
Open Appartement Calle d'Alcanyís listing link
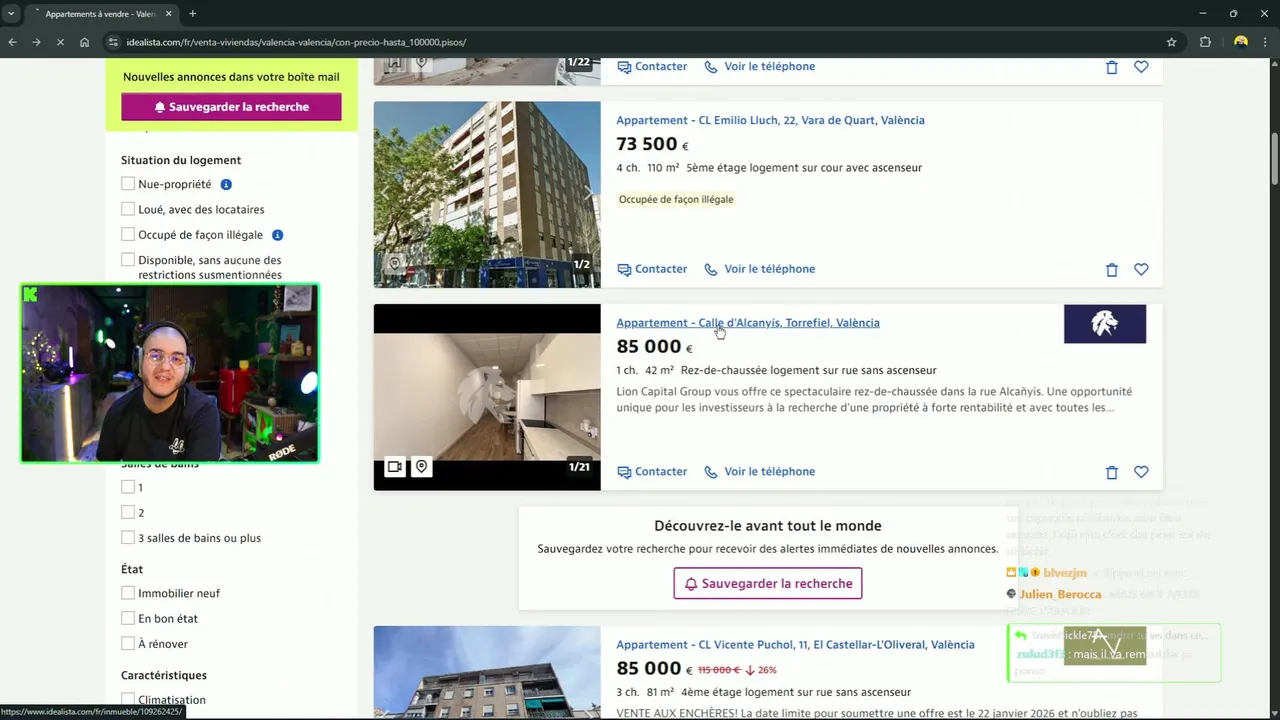tap(748, 323)
